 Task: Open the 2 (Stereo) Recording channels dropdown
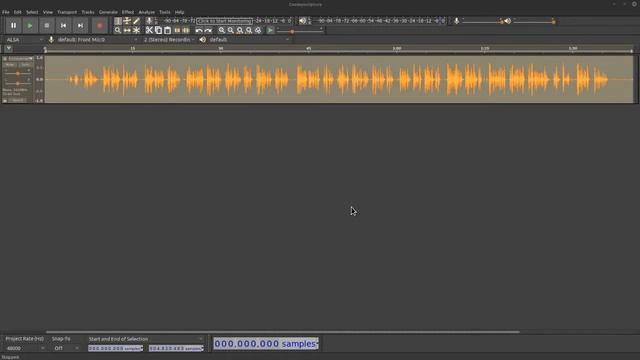tap(169, 40)
